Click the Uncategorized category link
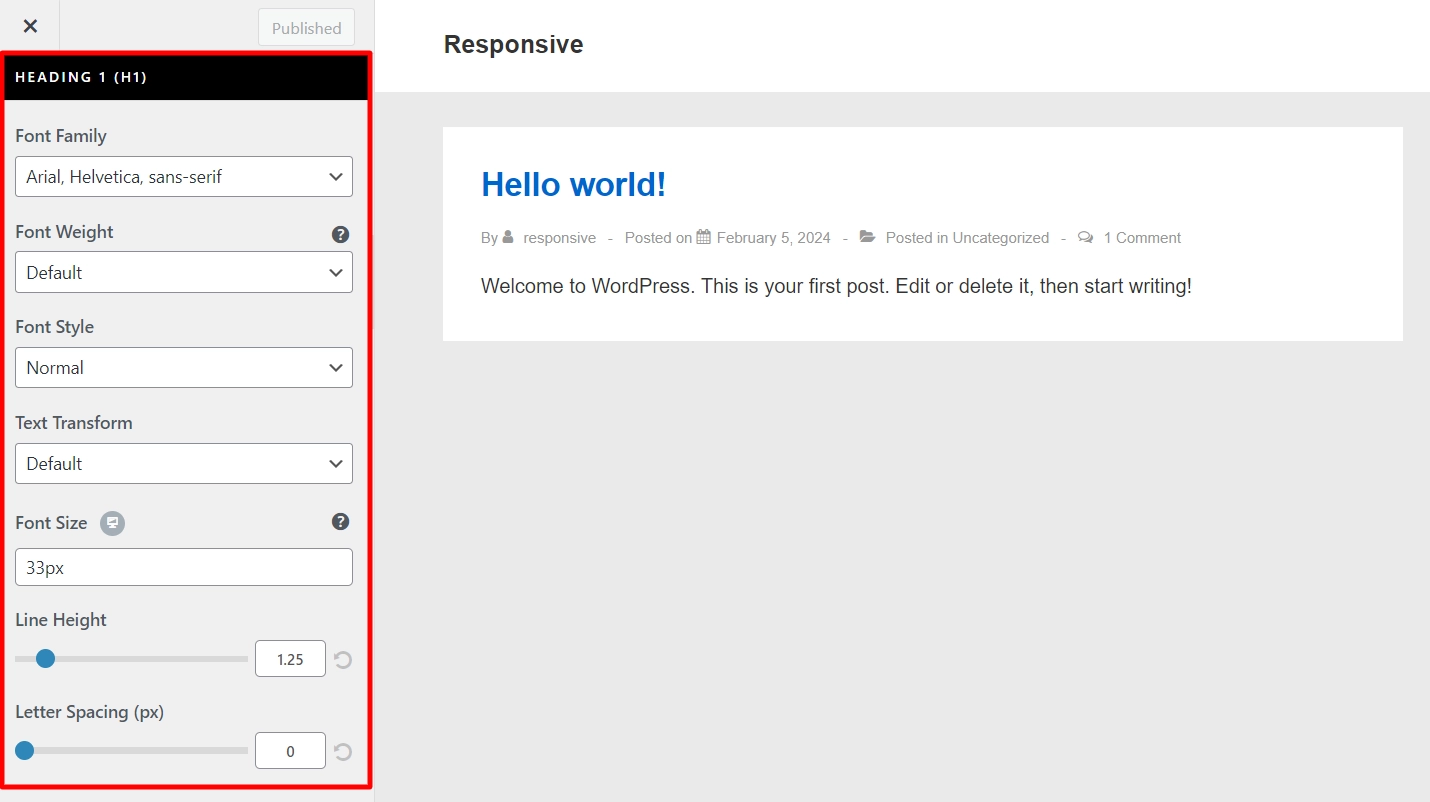The height and width of the screenshot is (802, 1430). (1000, 238)
